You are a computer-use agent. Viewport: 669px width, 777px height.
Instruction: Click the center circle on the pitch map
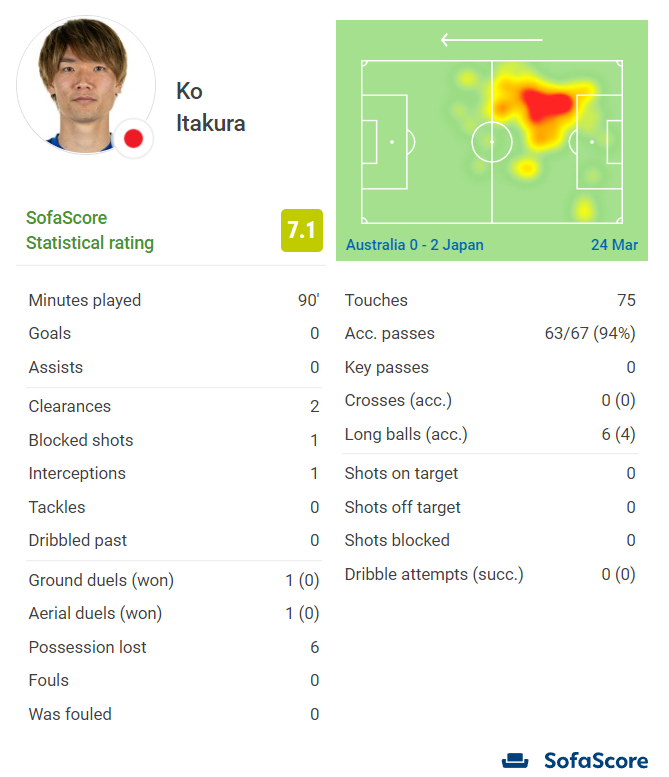(x=492, y=142)
